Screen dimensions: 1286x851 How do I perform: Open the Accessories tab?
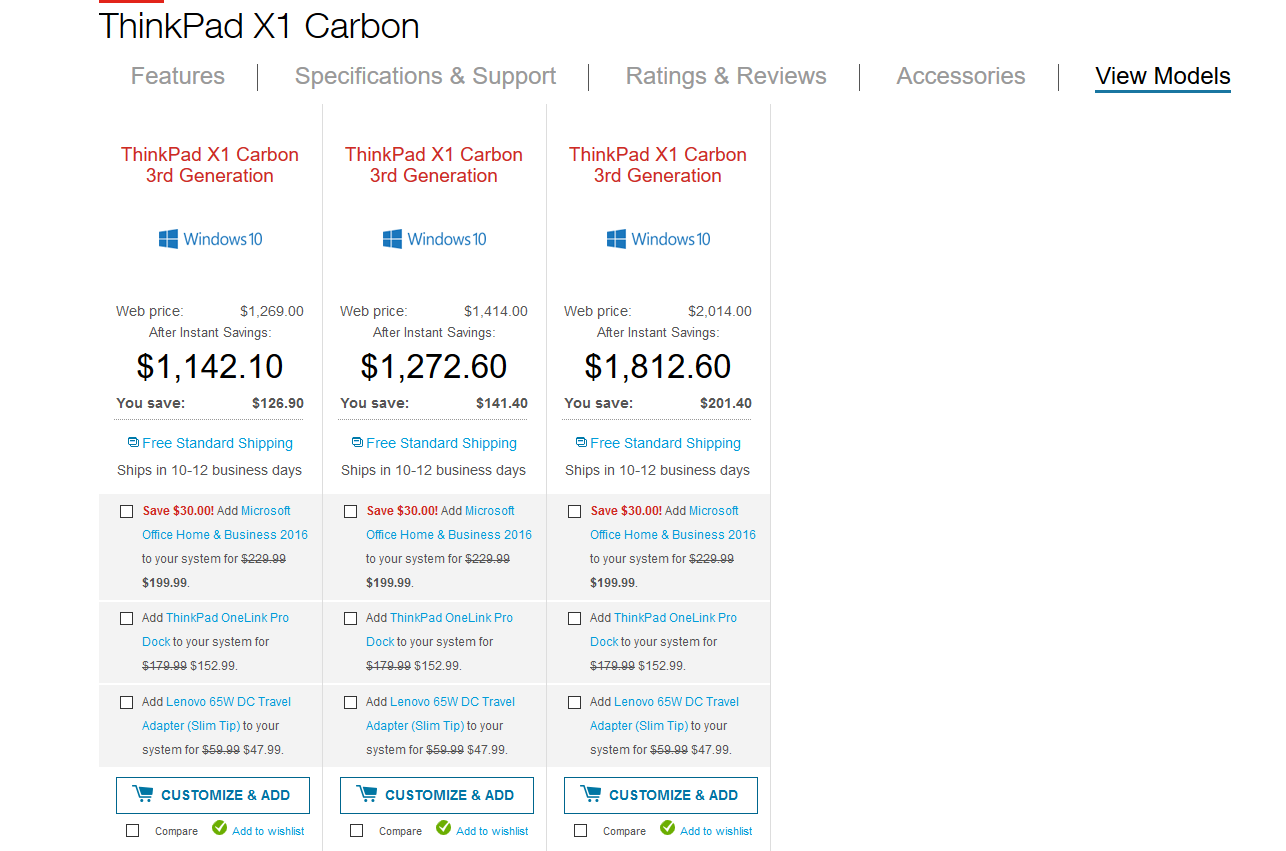pyautogui.click(x=961, y=76)
